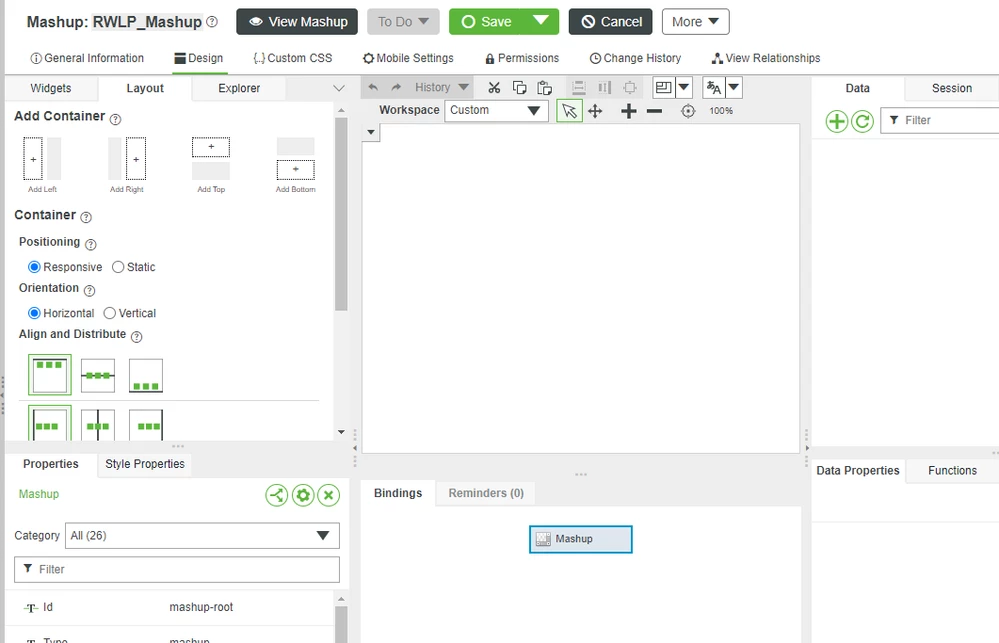Image resolution: width=999 pixels, height=643 pixels.
Task: Open the Functions tab
Action: click(952, 470)
